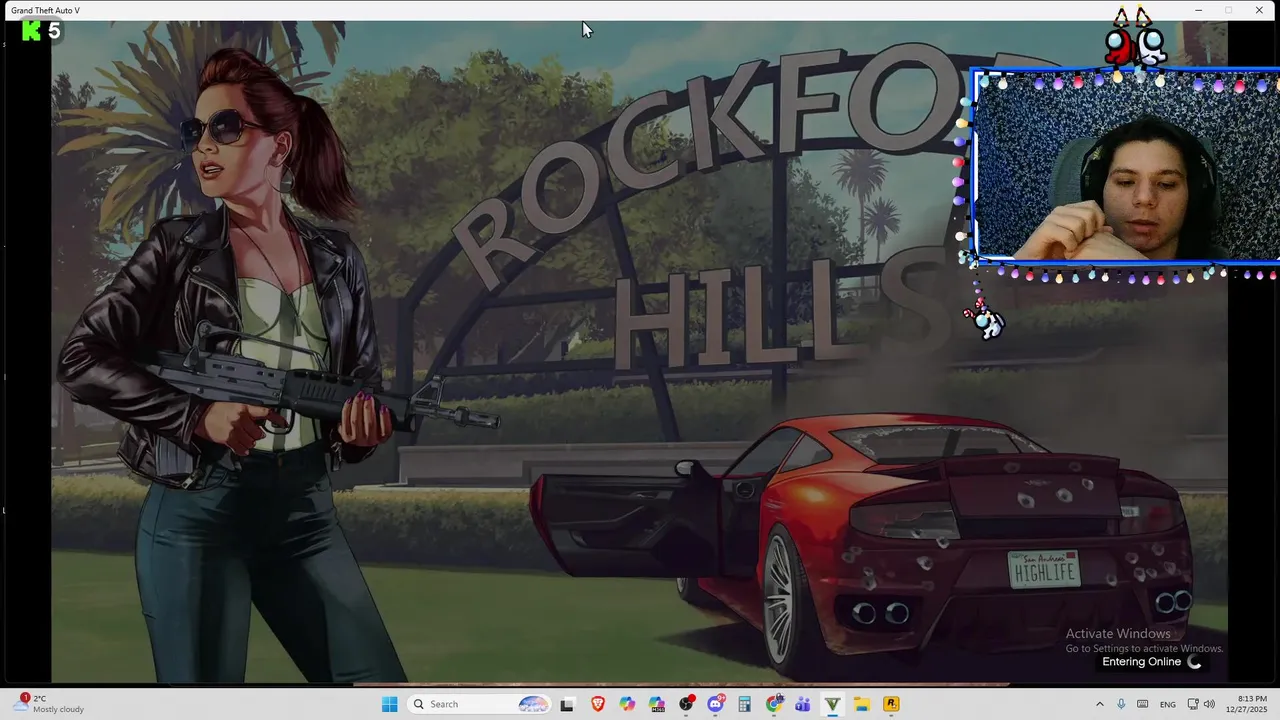Click the Entering Online status text
This screenshot has width=1280, height=720.
tap(1141, 662)
